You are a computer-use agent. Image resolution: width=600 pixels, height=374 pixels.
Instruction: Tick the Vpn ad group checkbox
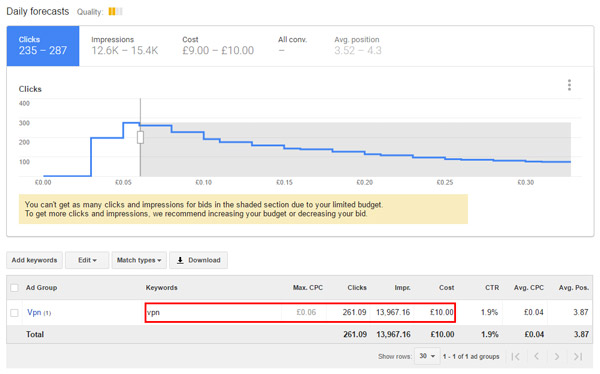click(15, 313)
